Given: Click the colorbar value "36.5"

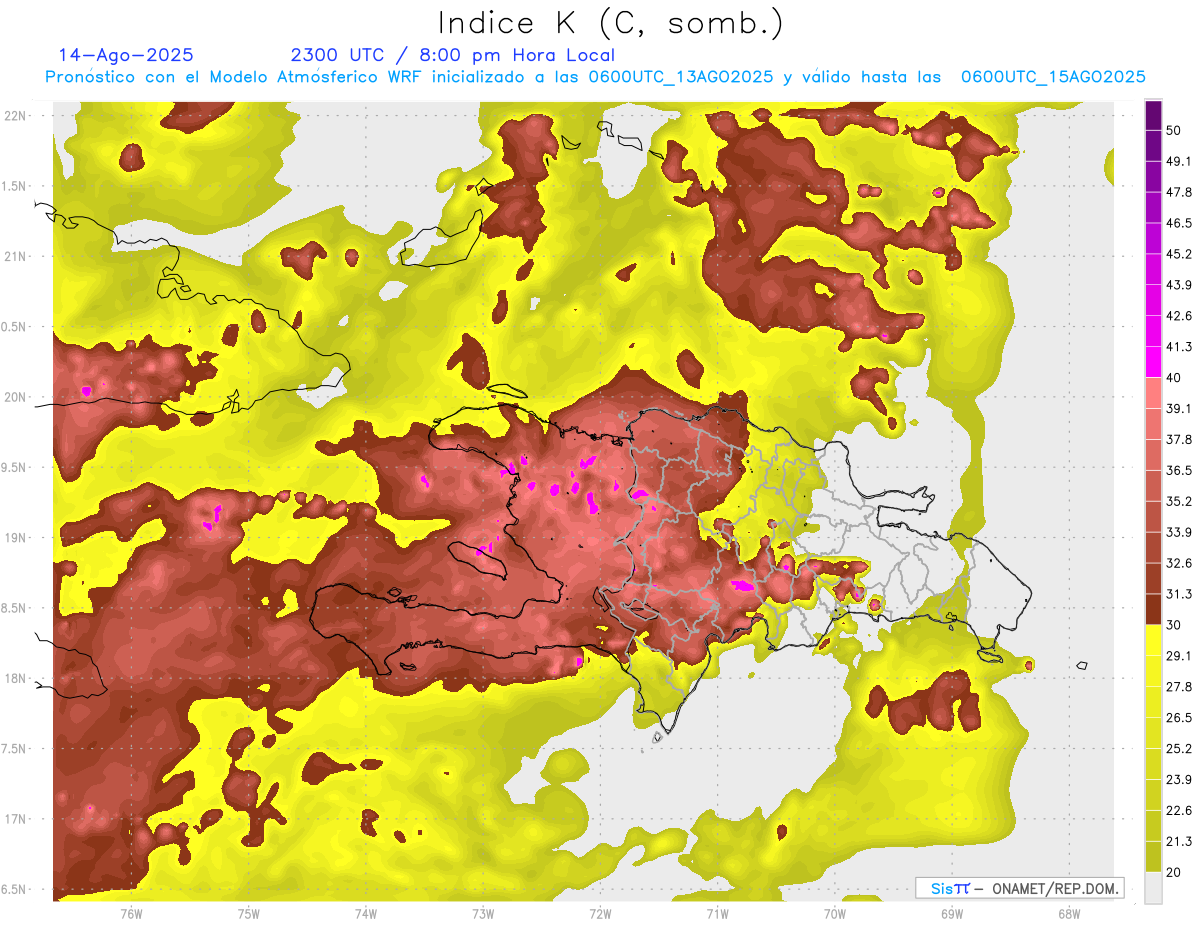Looking at the screenshot, I should tap(1178, 471).
